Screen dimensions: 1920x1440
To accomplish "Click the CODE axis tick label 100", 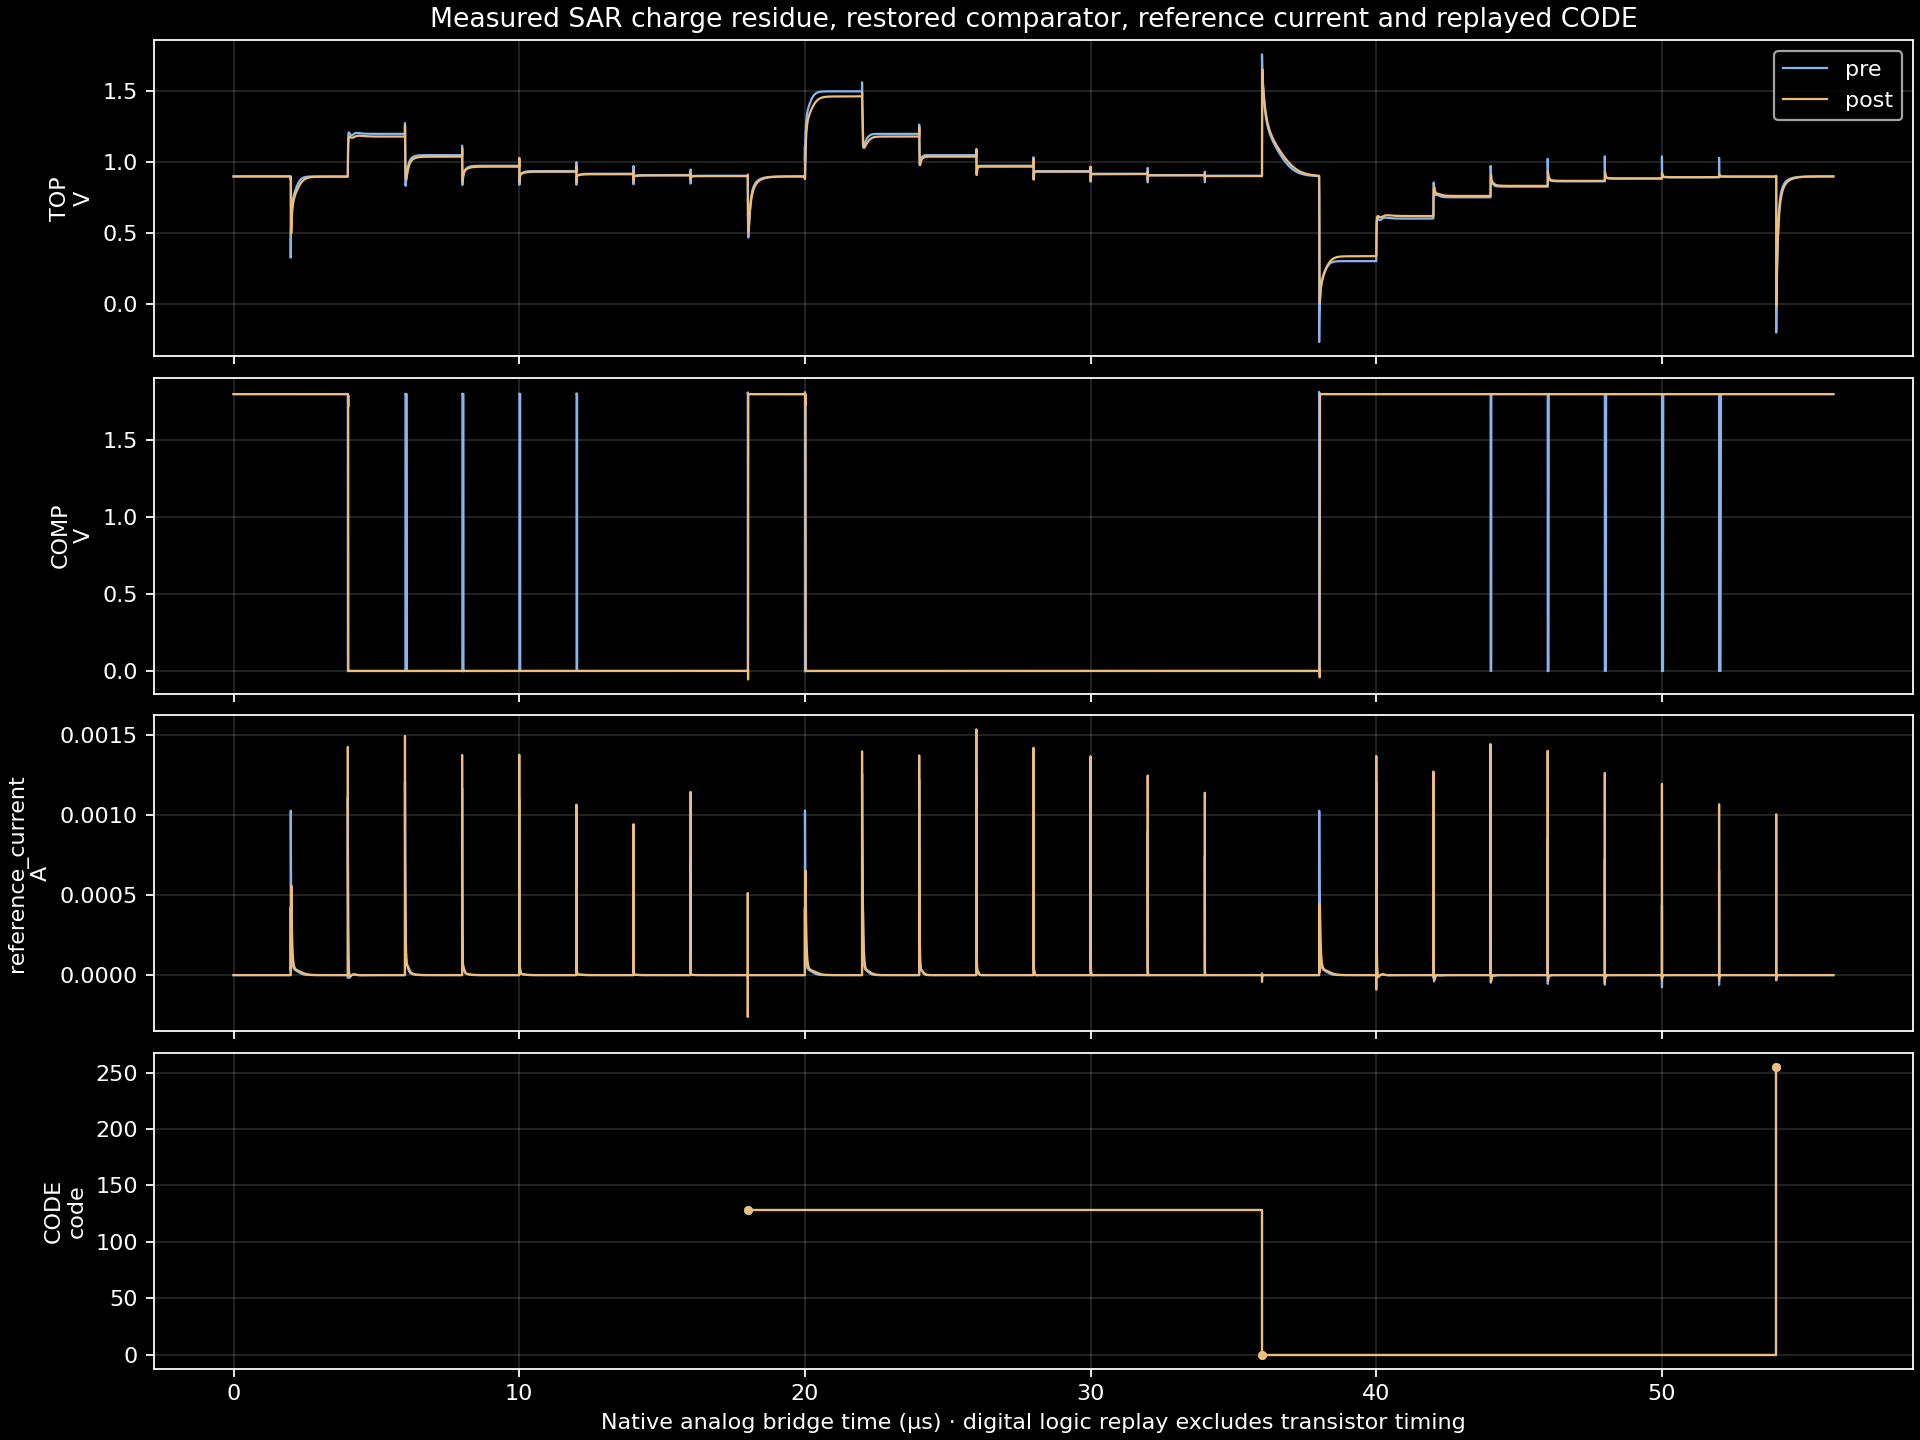I will pos(119,1242).
